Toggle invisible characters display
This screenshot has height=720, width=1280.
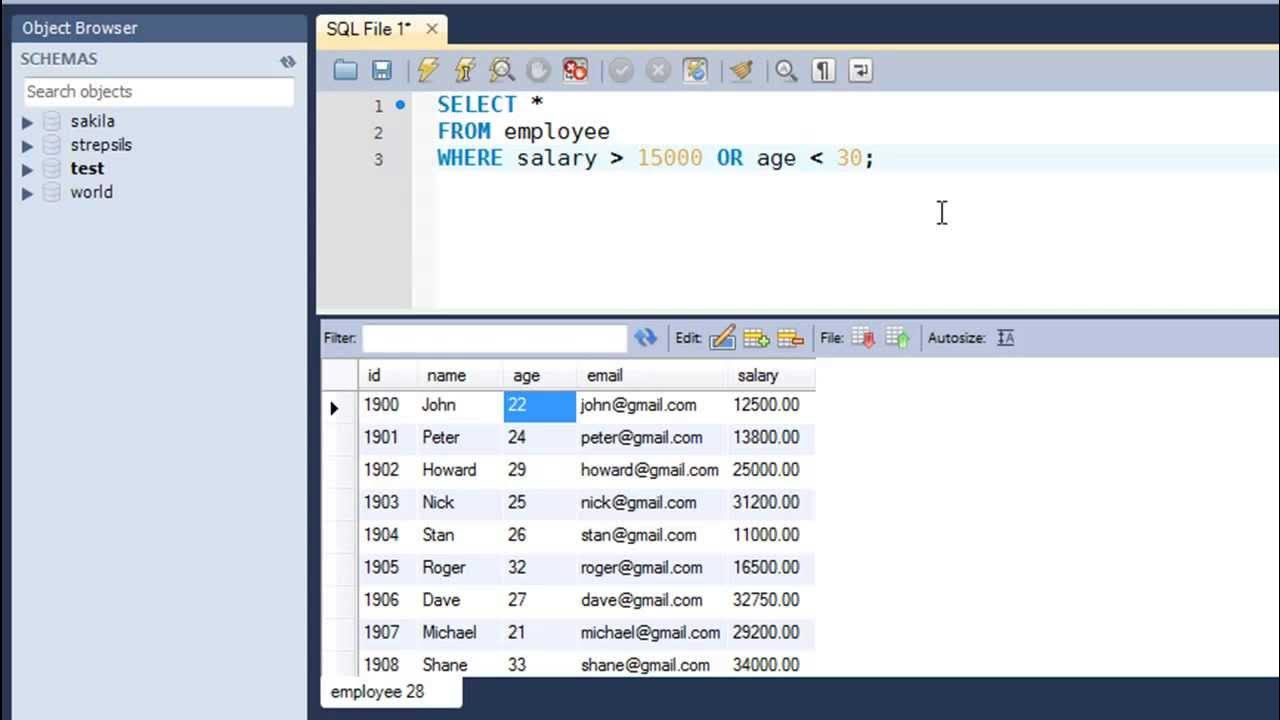823,70
